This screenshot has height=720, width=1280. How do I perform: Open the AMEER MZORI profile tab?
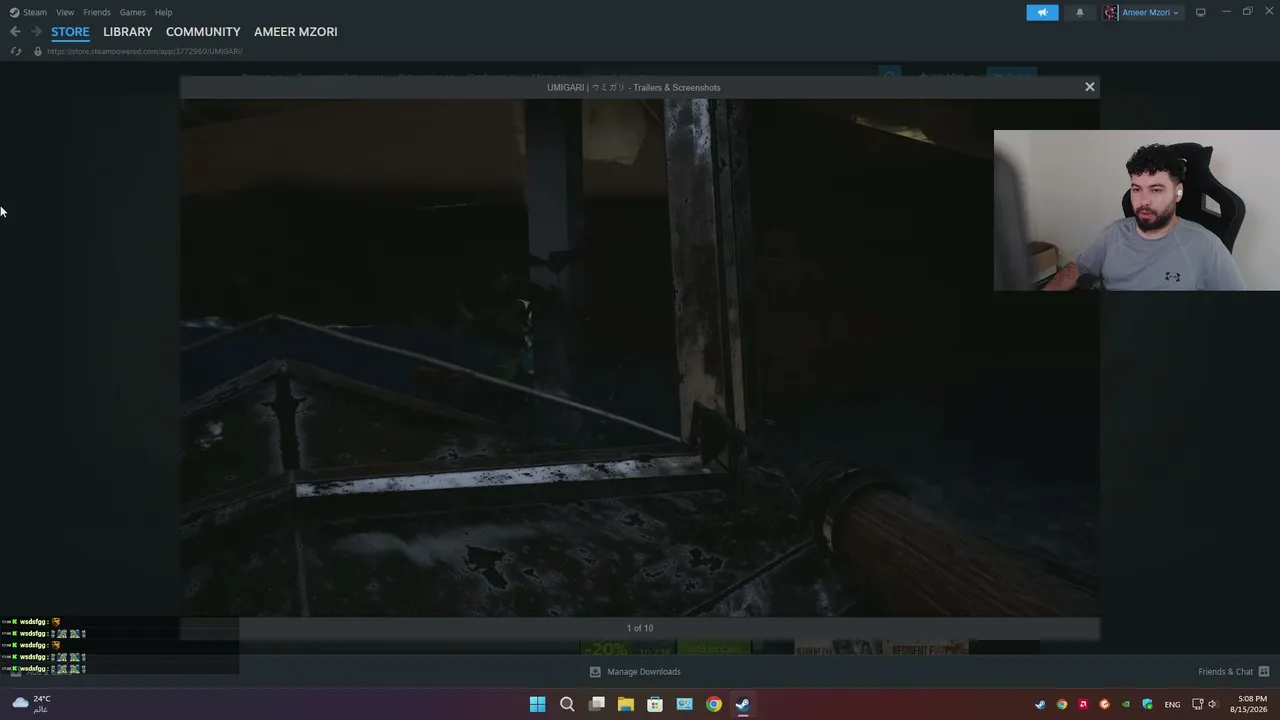coord(296,32)
